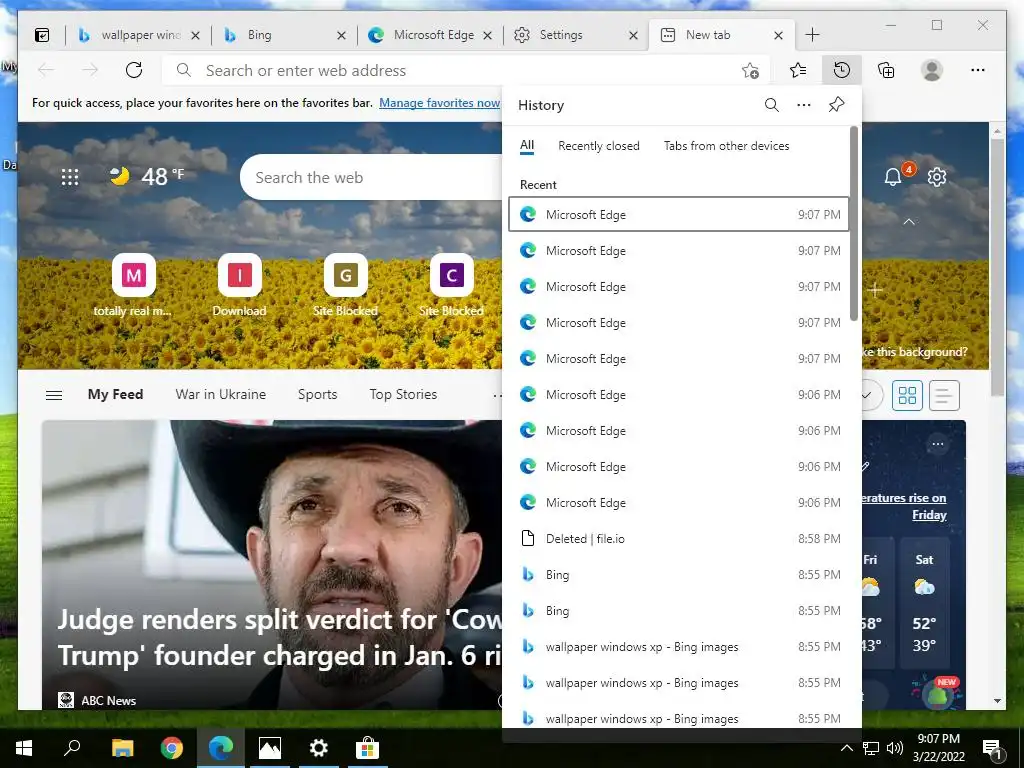
Task: Switch feed to grid layout view
Action: (907, 395)
